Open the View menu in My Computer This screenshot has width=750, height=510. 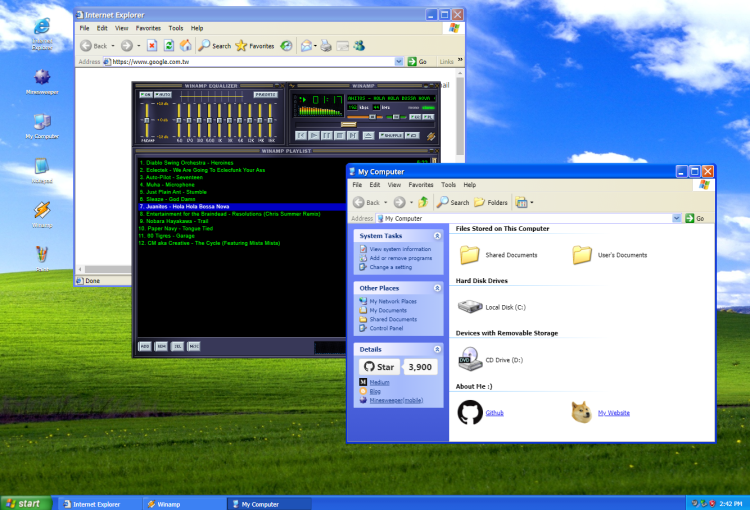pos(394,185)
